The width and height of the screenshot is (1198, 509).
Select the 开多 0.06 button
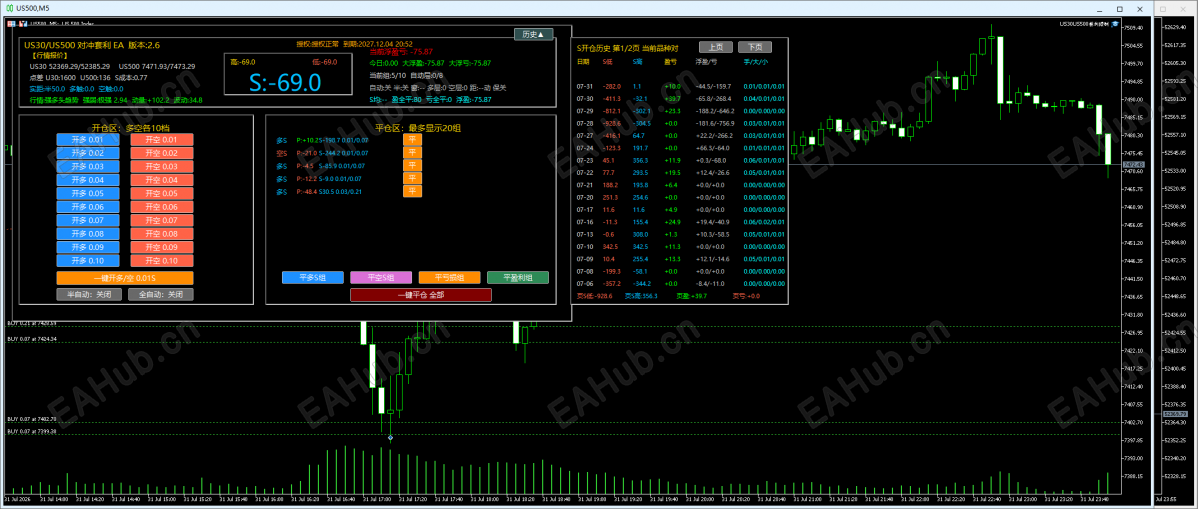click(87, 207)
